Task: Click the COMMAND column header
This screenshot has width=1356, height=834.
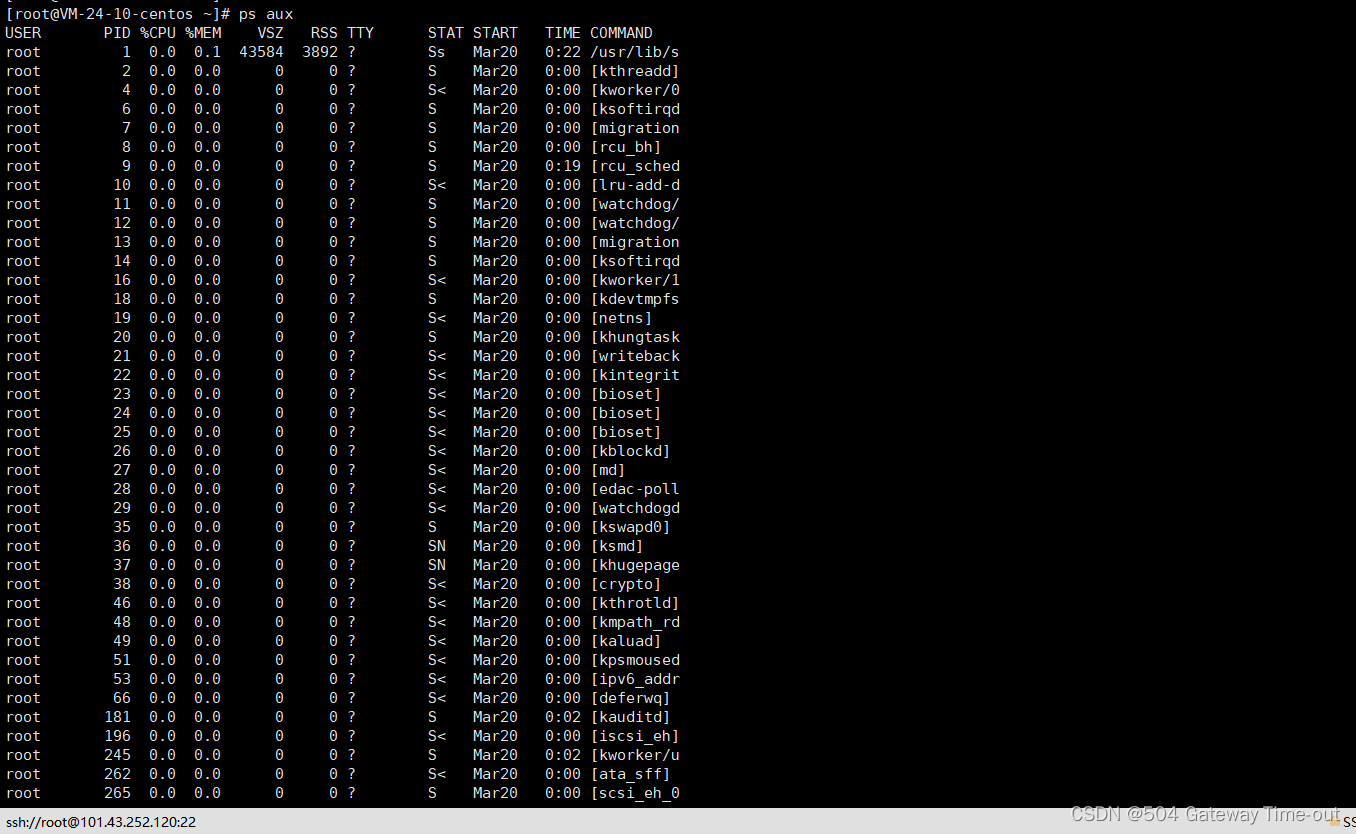Action: pyautogui.click(x=621, y=33)
